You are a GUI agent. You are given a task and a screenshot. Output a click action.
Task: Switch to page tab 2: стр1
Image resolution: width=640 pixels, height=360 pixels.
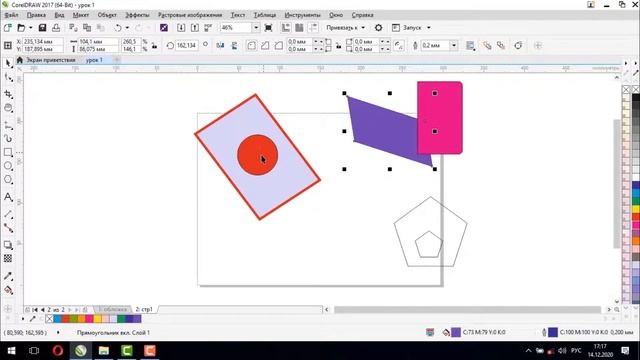[144, 309]
